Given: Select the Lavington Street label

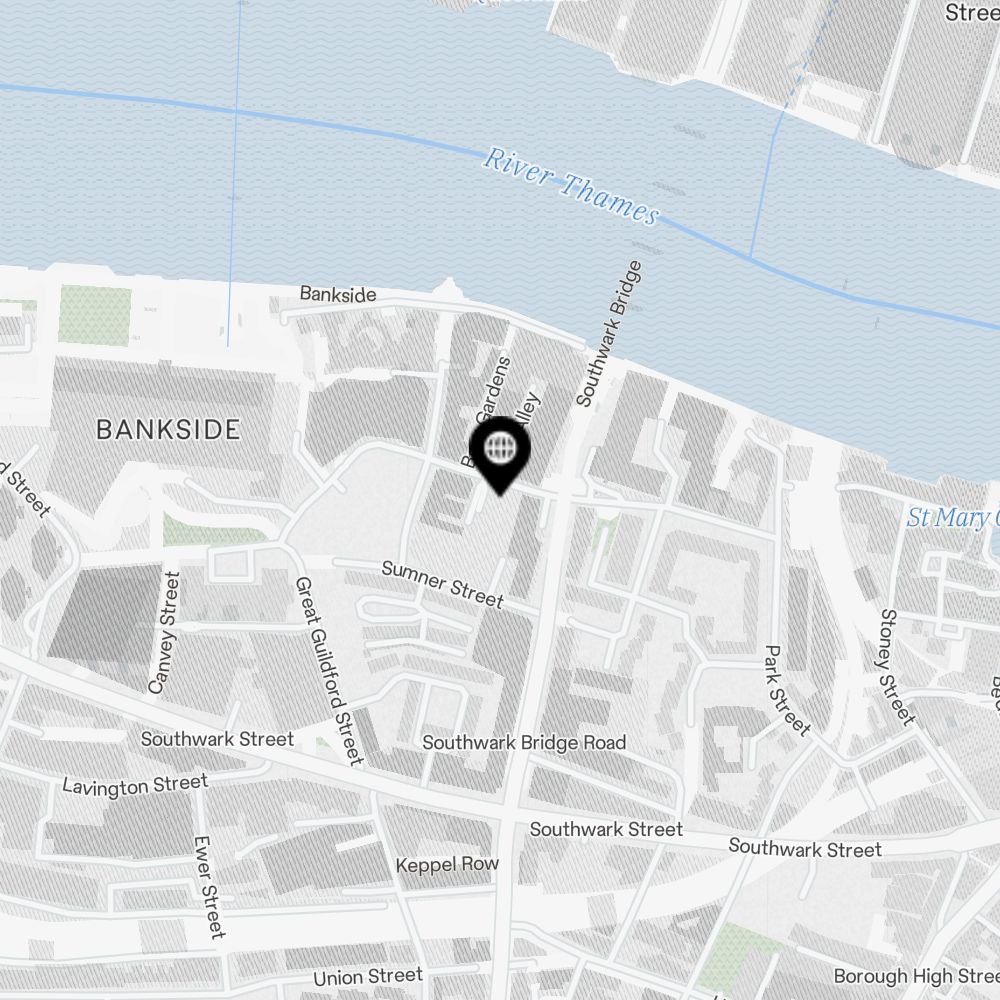Looking at the screenshot, I should (135, 784).
